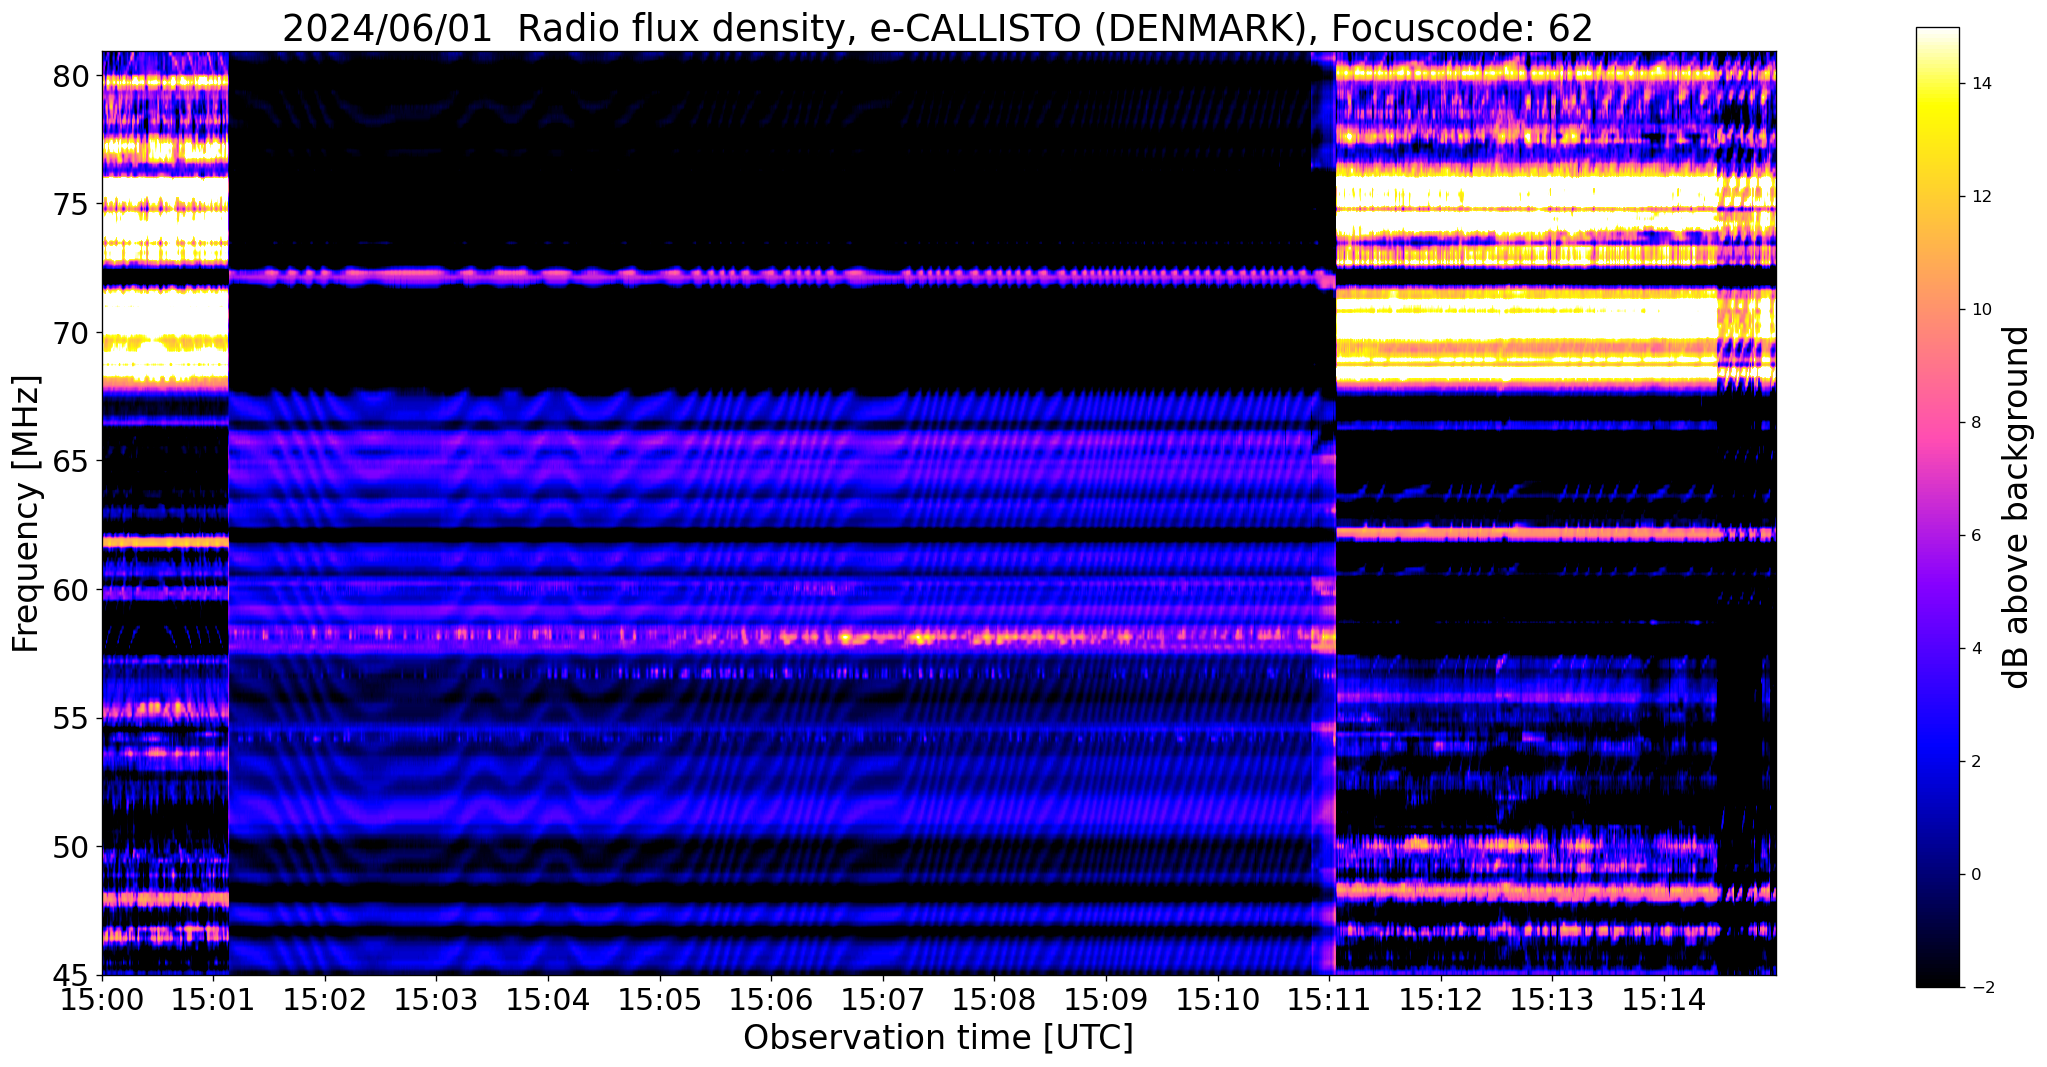Click the 15:04 time tick label

tap(548, 1001)
